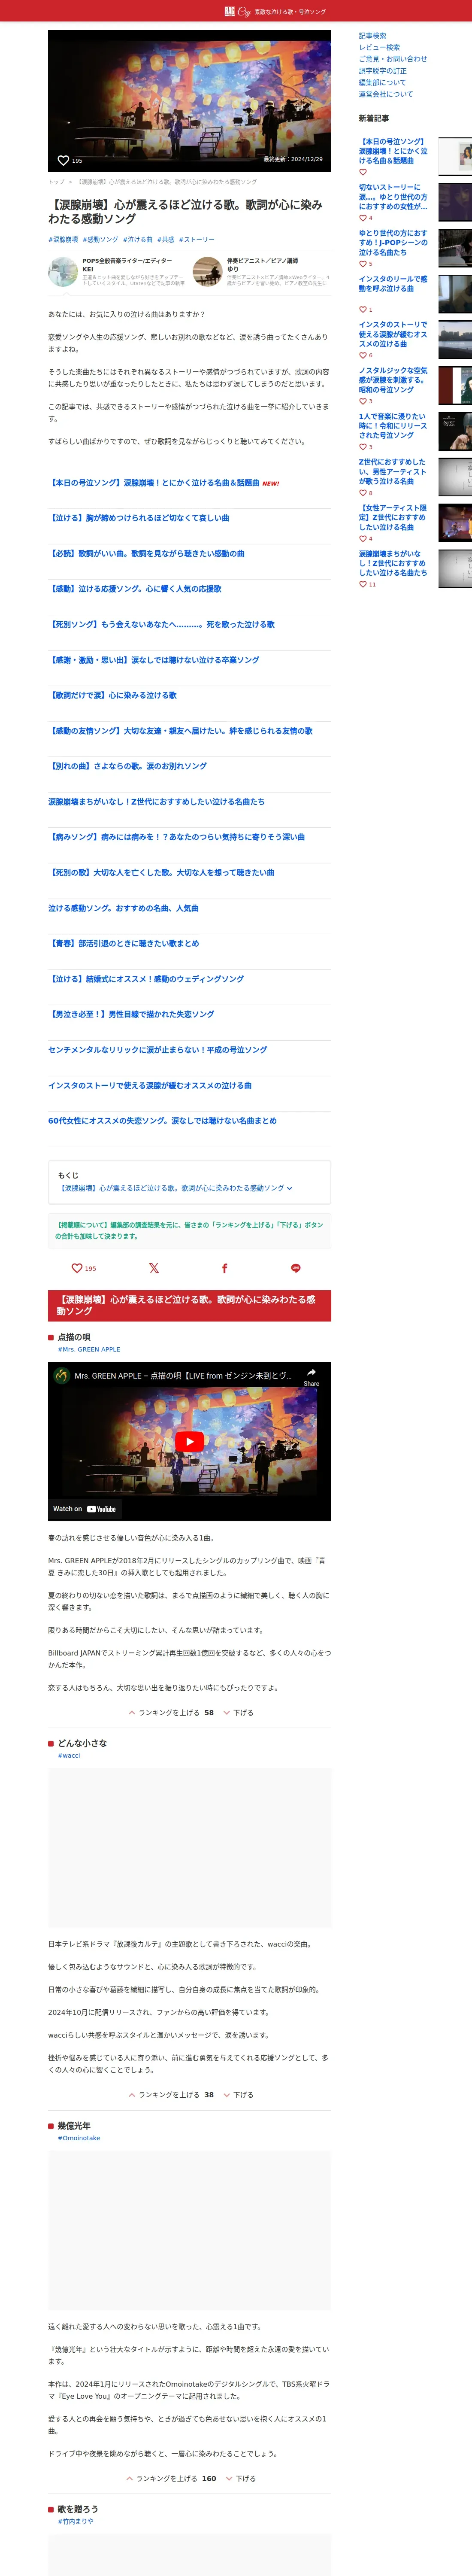The image size is (472, 2576).
Task: Click the heart under 【女性アーティスト限定】 sidebar article
Action: [x=363, y=539]
